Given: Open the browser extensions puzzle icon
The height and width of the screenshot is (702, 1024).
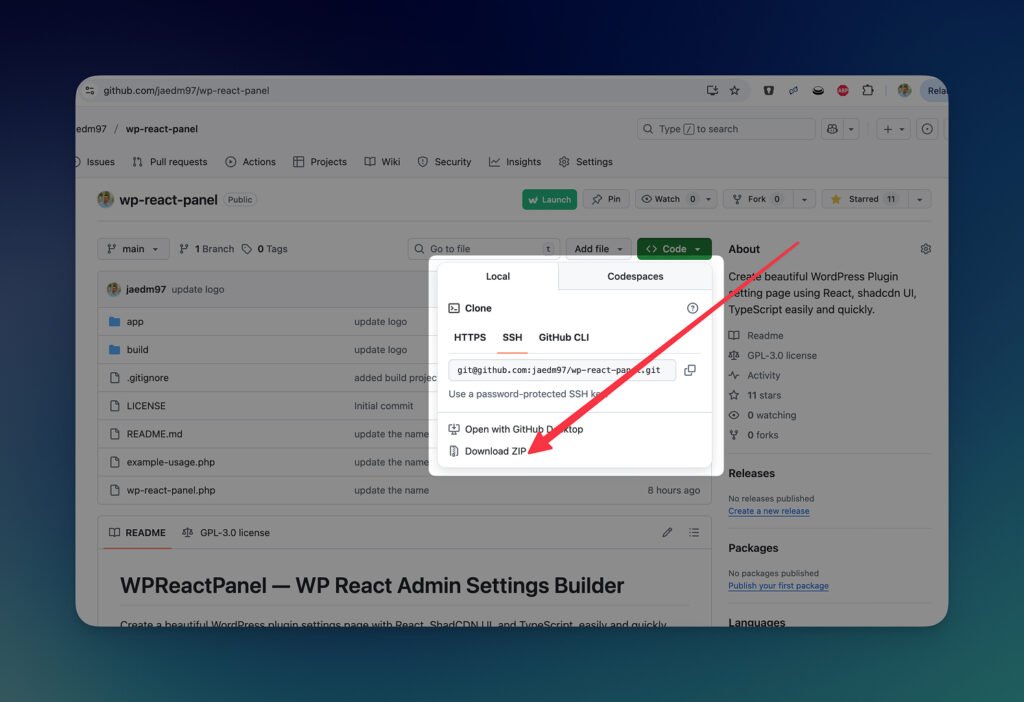Looking at the screenshot, I should [x=867, y=90].
